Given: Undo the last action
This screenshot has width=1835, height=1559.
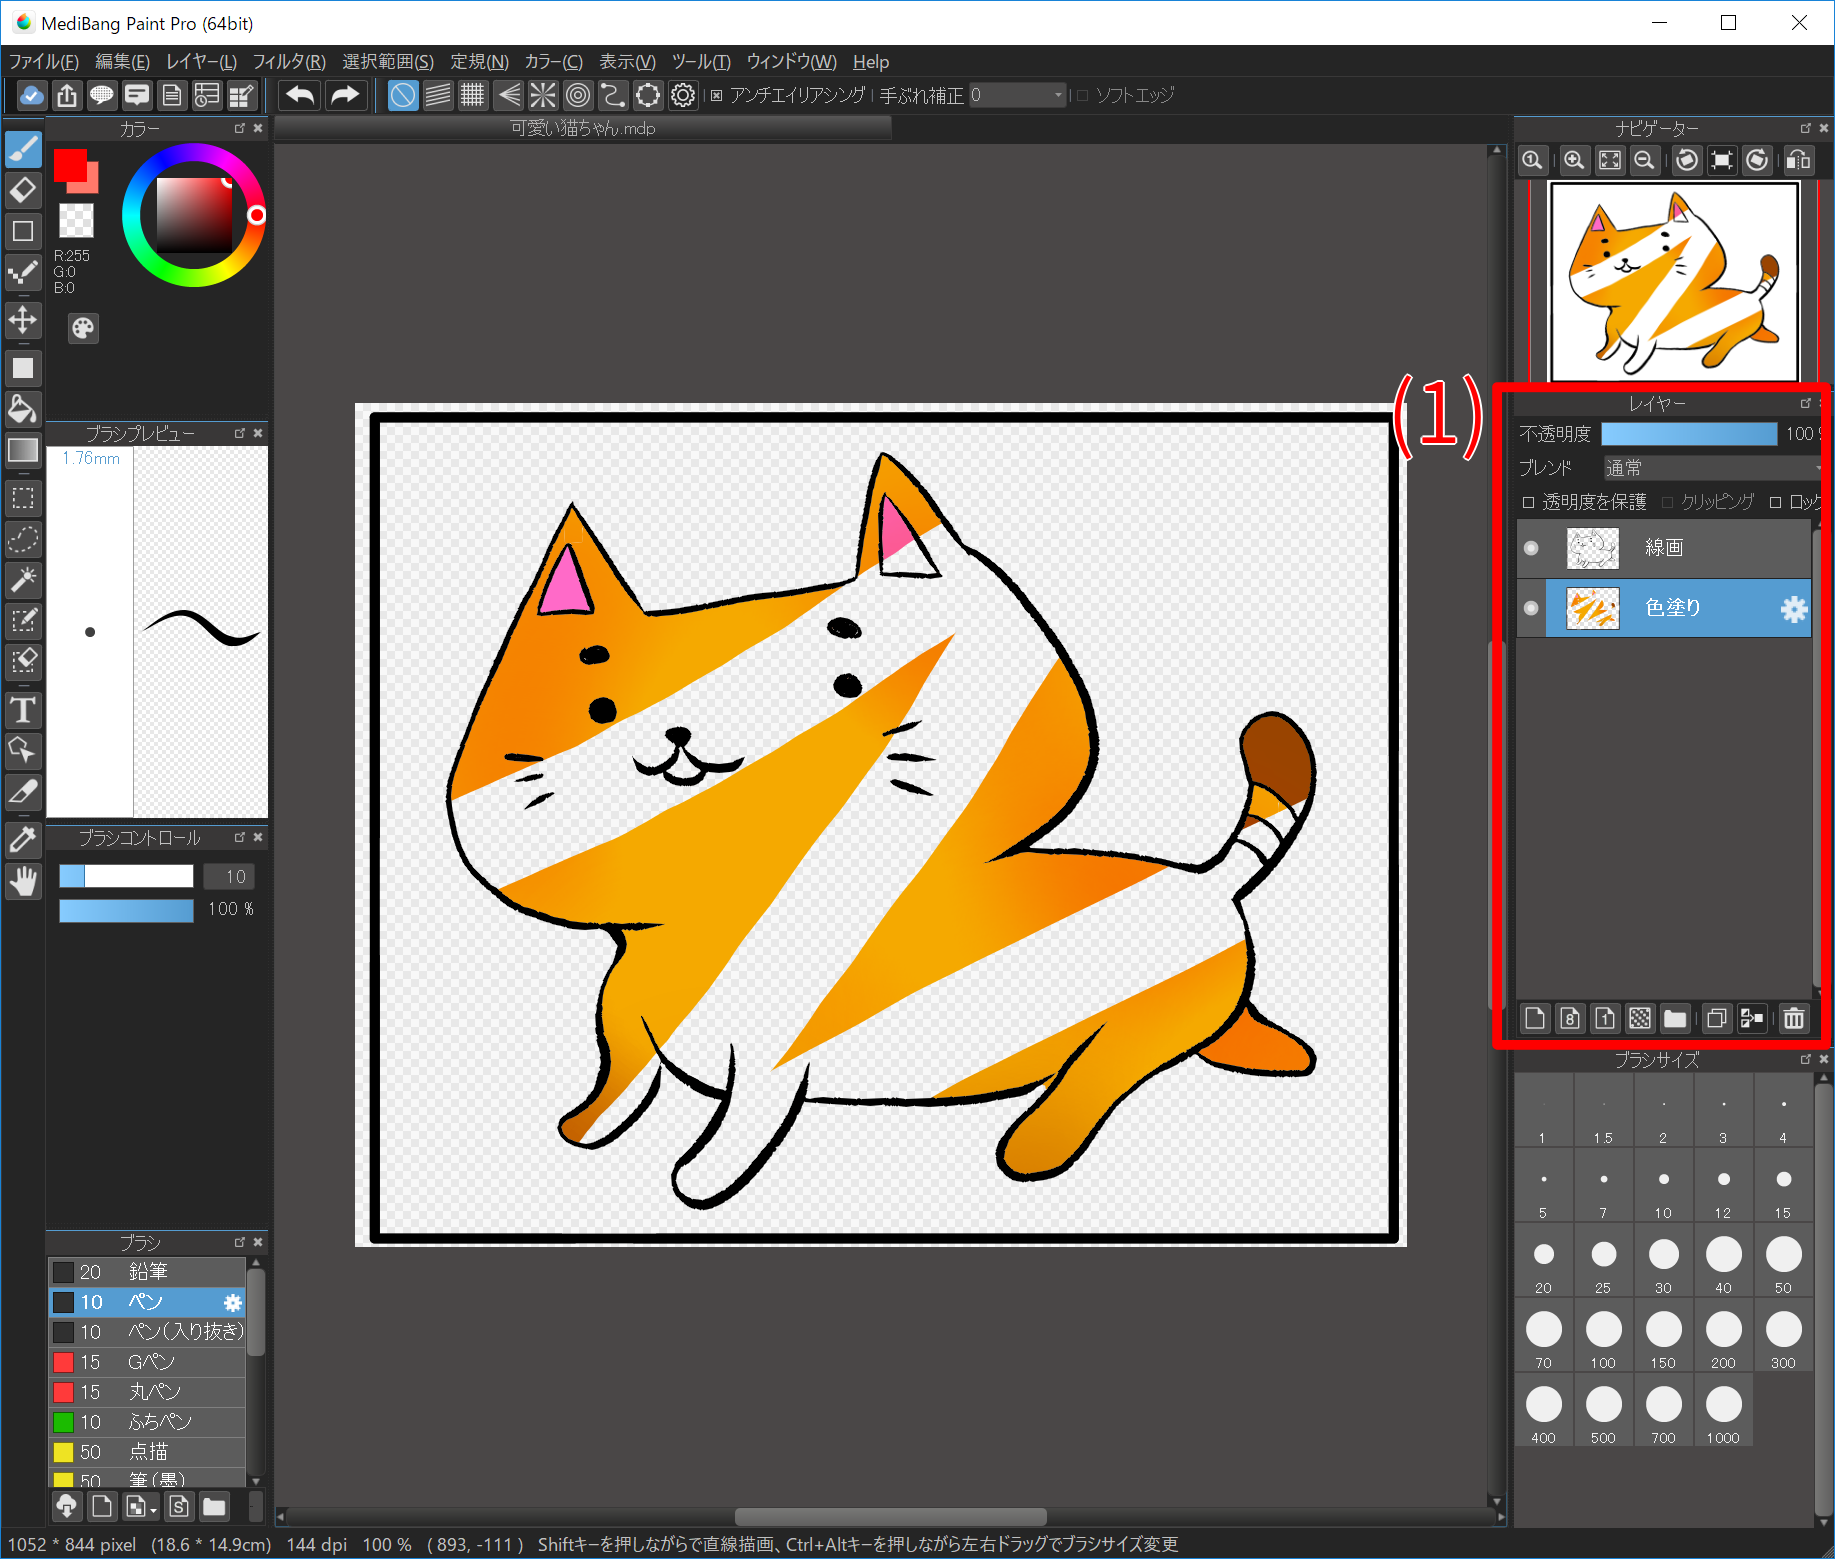Looking at the screenshot, I should (298, 95).
